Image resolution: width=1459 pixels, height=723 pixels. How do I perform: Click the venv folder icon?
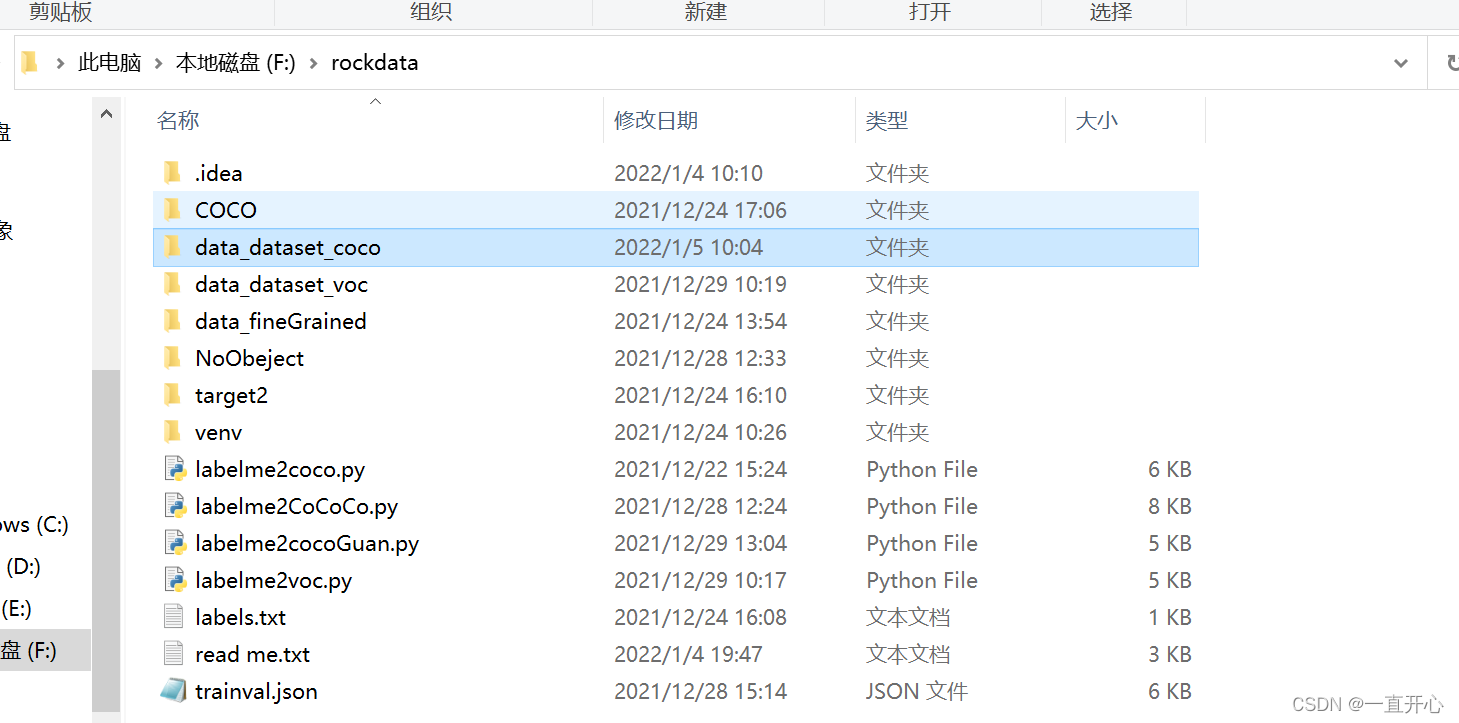pos(173,432)
